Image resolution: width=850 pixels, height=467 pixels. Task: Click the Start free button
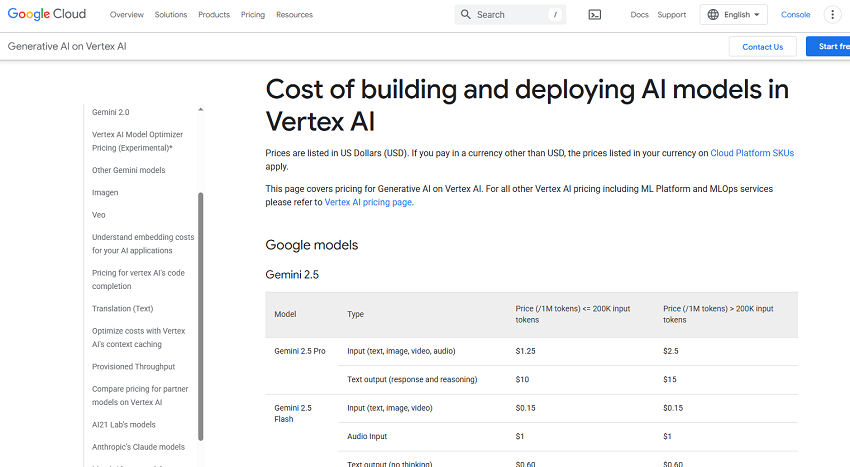[x=828, y=47]
